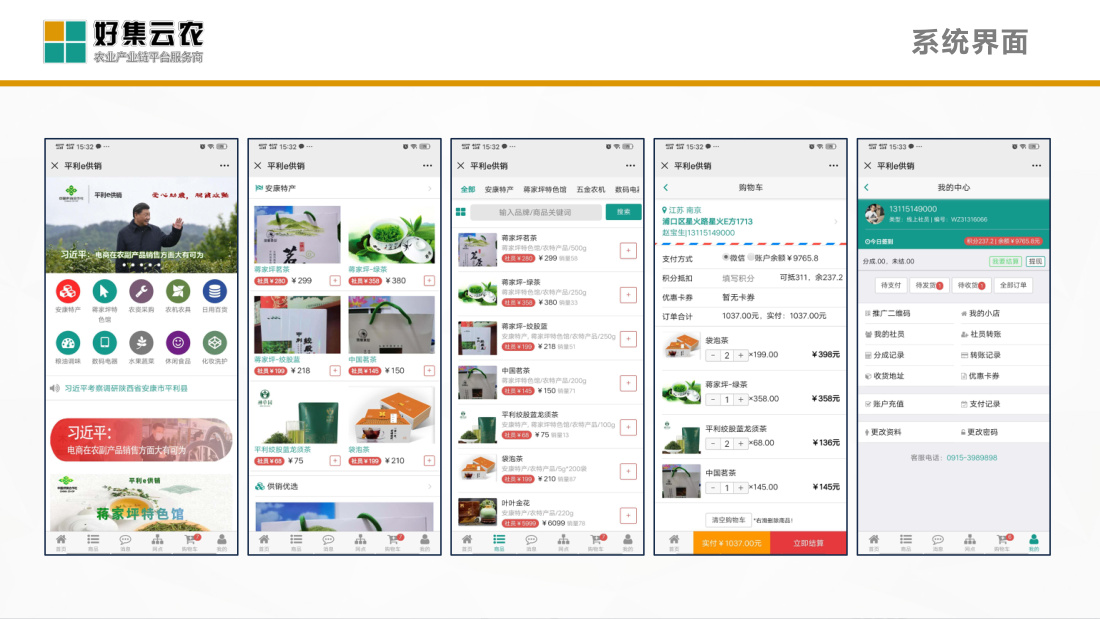Expand 供销优选 section chevron
Image resolution: width=1100 pixels, height=619 pixels.
coord(429,486)
